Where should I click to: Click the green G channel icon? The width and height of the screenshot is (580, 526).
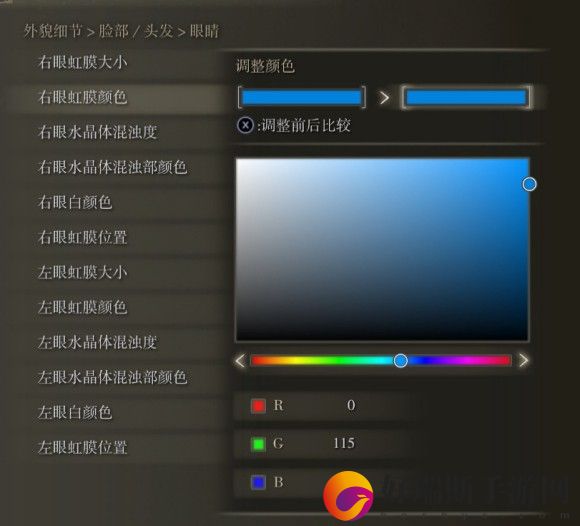[x=258, y=444]
